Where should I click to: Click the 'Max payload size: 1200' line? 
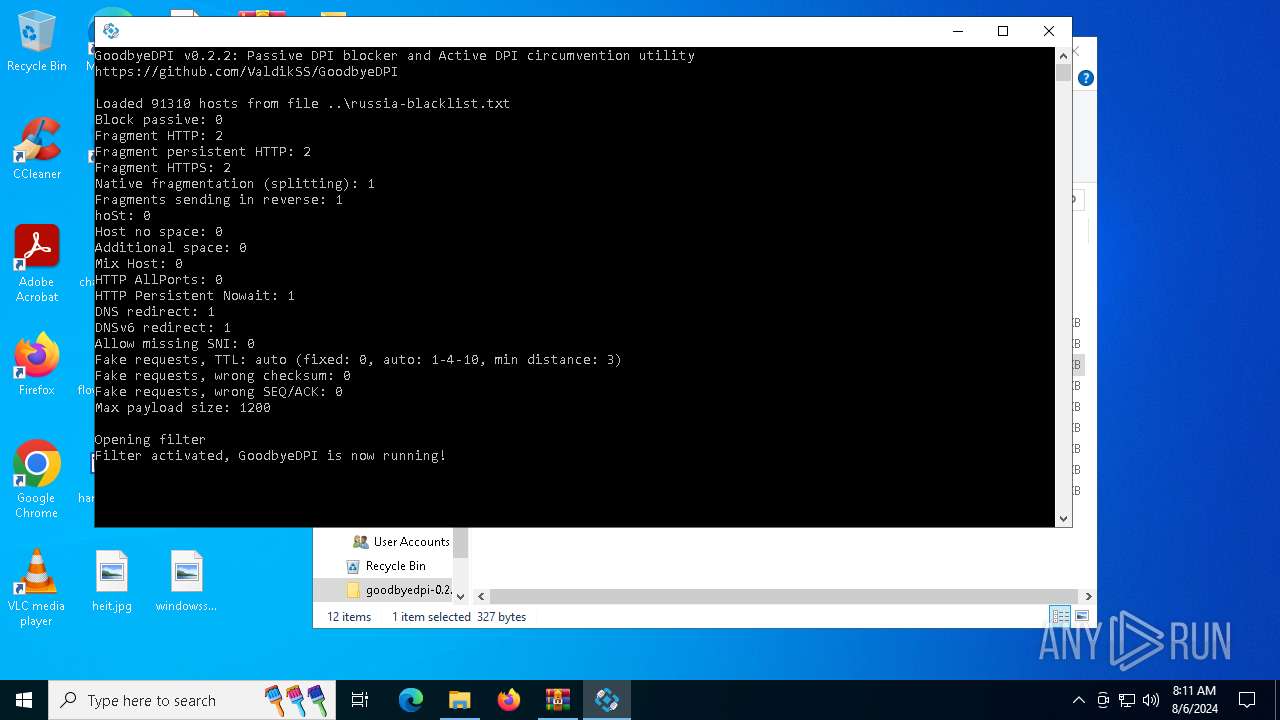click(183, 408)
